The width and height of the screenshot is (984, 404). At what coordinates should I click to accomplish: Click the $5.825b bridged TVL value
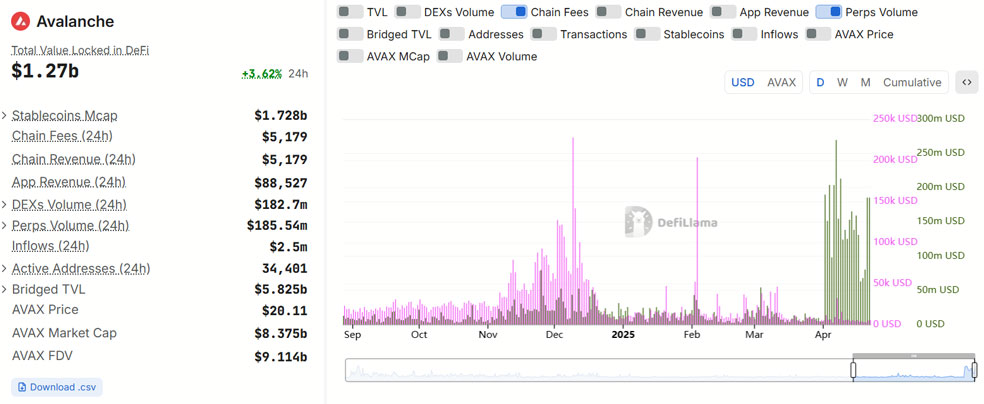click(x=281, y=289)
